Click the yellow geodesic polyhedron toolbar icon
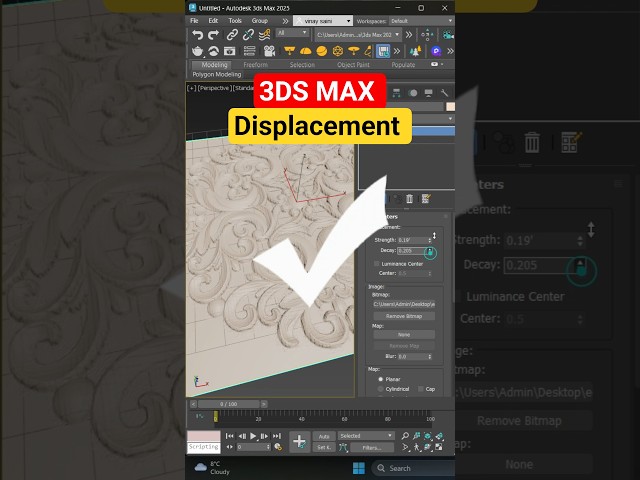Image resolution: width=640 pixels, height=480 pixels. pyautogui.click(x=338, y=51)
